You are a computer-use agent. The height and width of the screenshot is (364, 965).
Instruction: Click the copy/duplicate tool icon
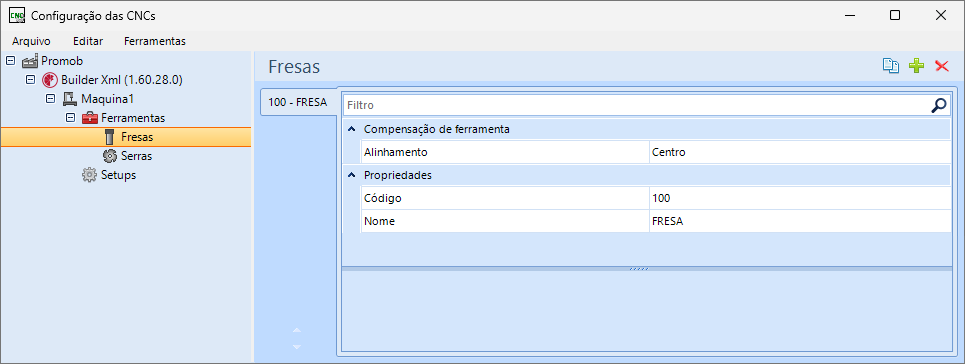[891, 67]
